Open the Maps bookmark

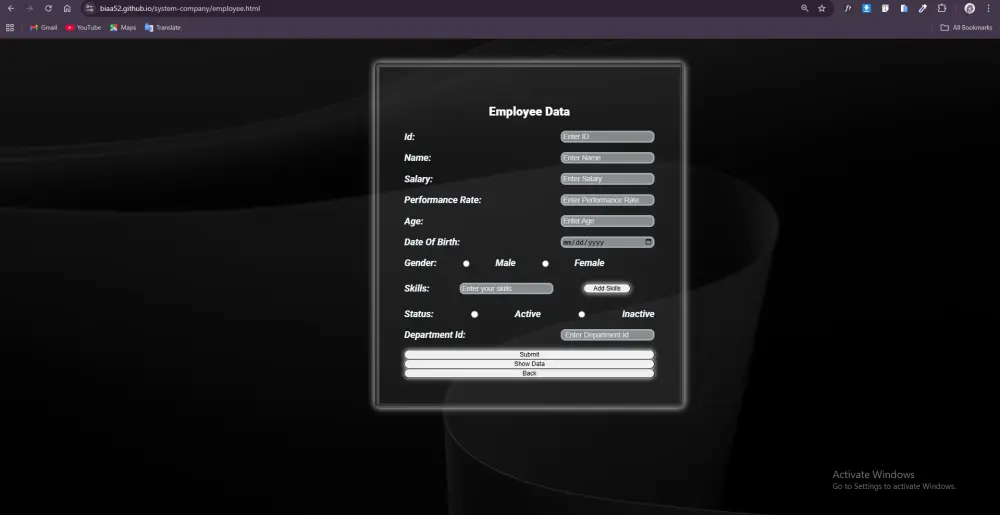click(123, 27)
